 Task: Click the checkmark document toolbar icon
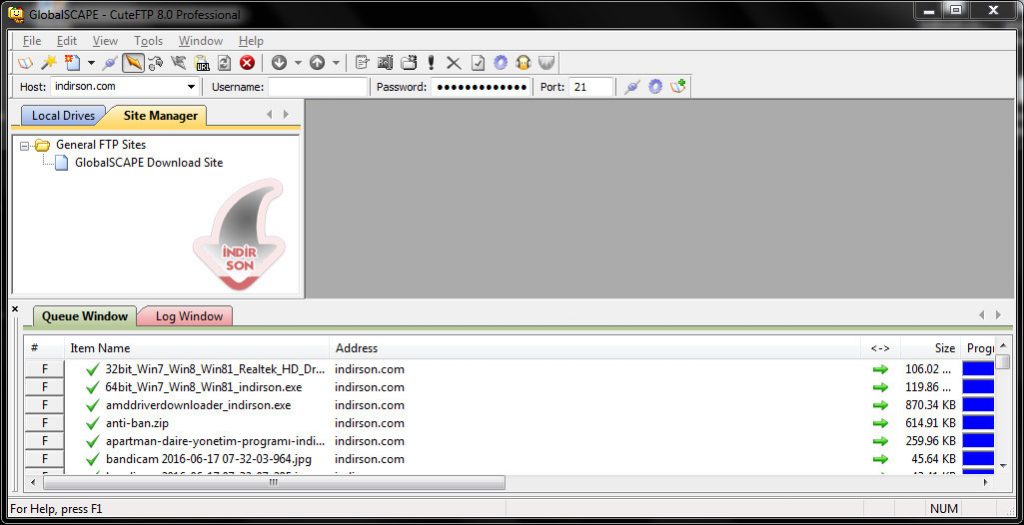(x=478, y=63)
